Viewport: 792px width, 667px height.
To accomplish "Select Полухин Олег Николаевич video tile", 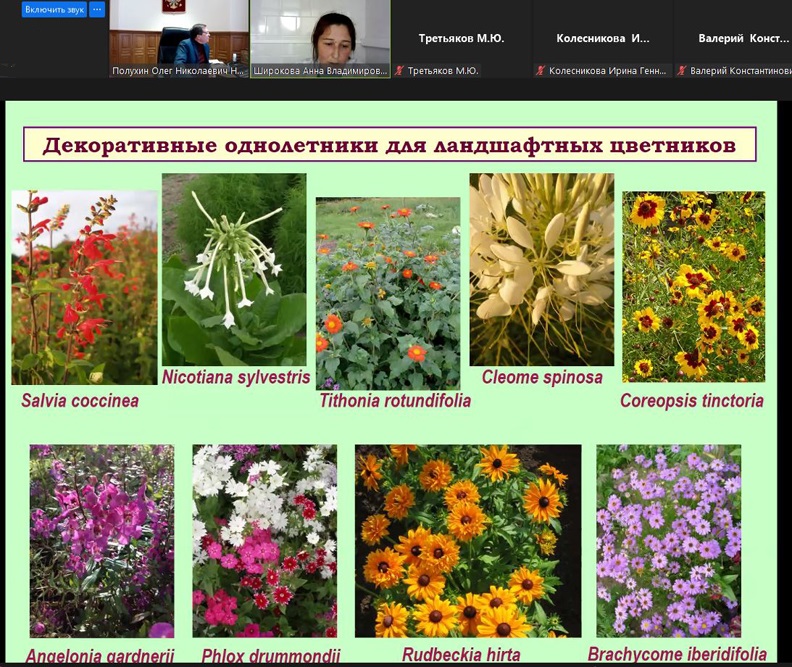I will (x=178, y=34).
